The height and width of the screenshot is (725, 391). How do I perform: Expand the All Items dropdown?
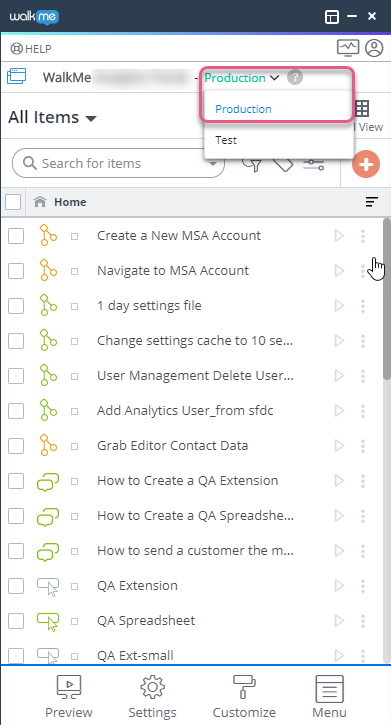[52, 117]
